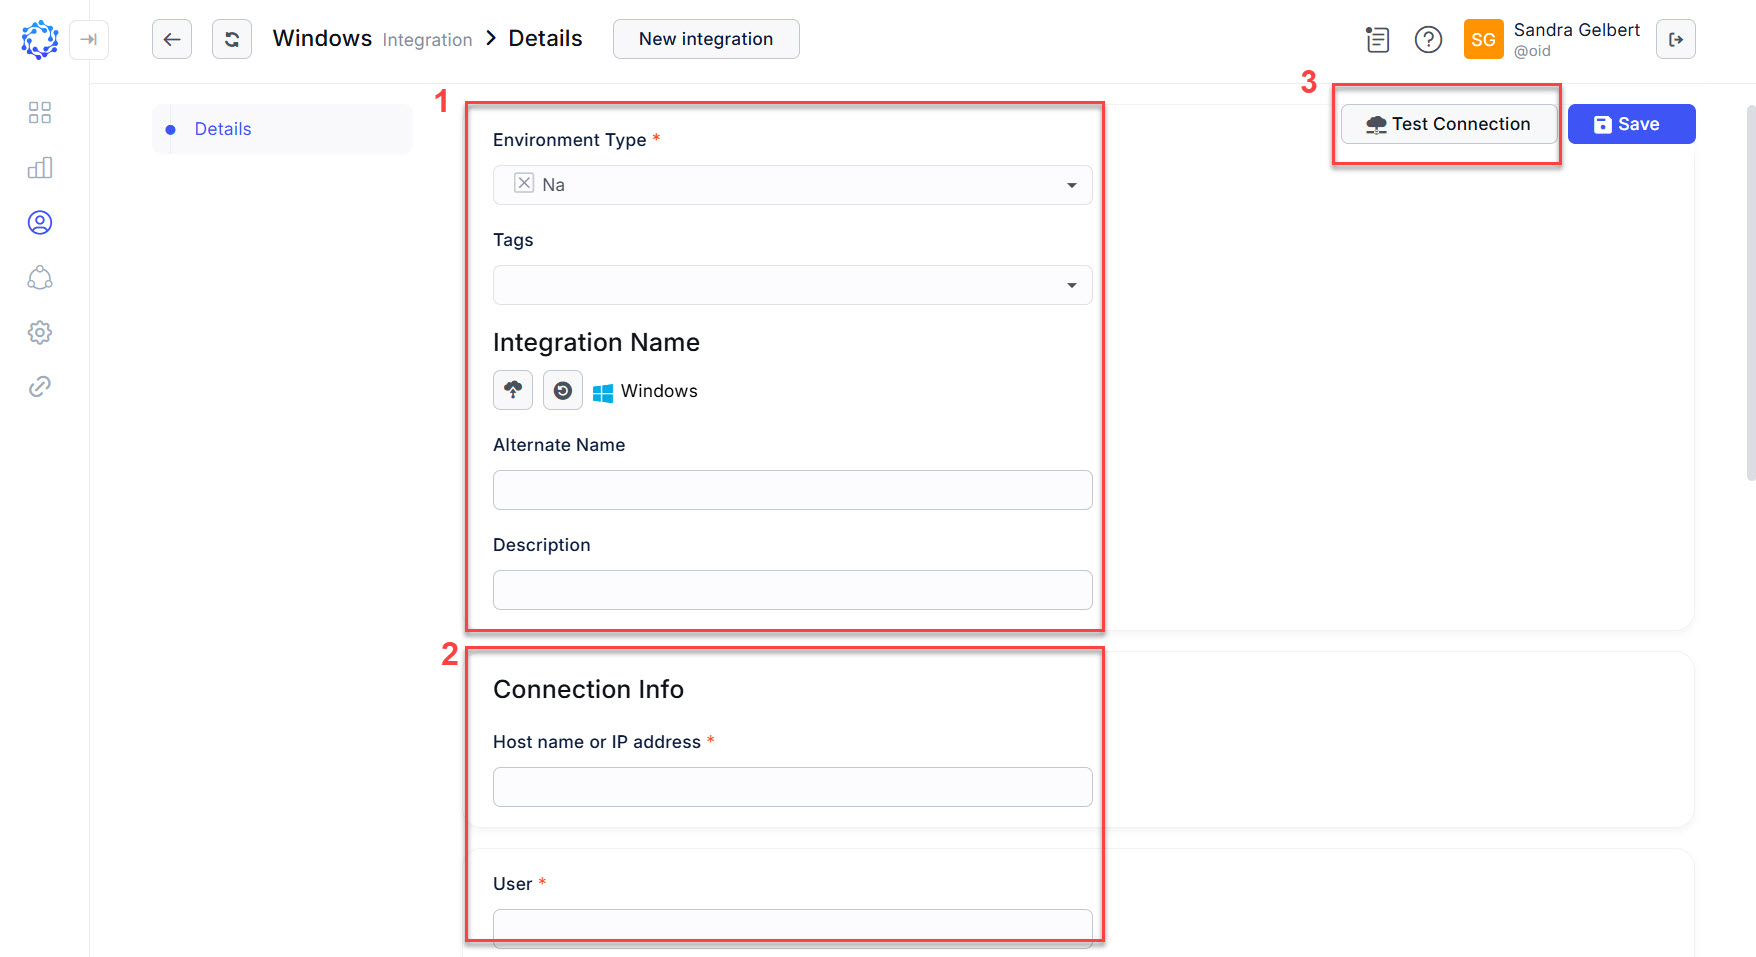Reset the integration icon using the restore button
Viewport: 1756px width, 957px height.
562,390
